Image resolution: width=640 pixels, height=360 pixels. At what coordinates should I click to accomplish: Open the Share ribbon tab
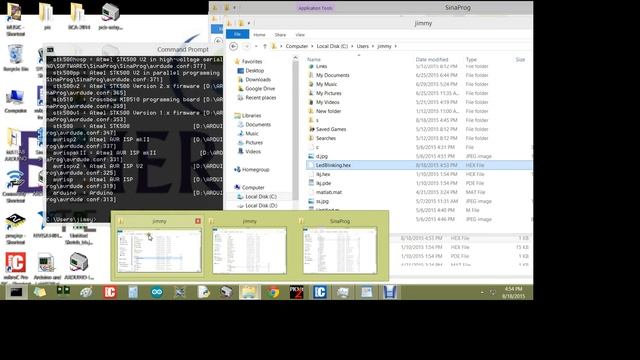[x=280, y=35]
